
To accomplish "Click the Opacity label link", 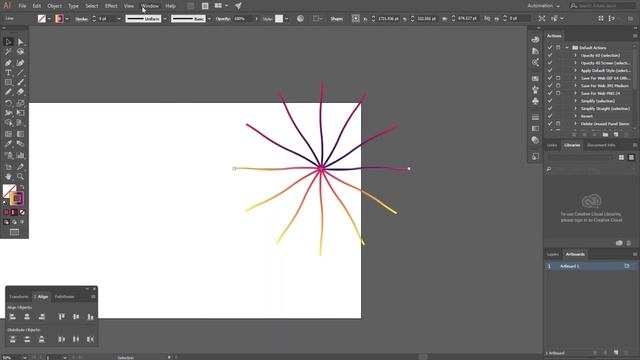I will (223, 19).
